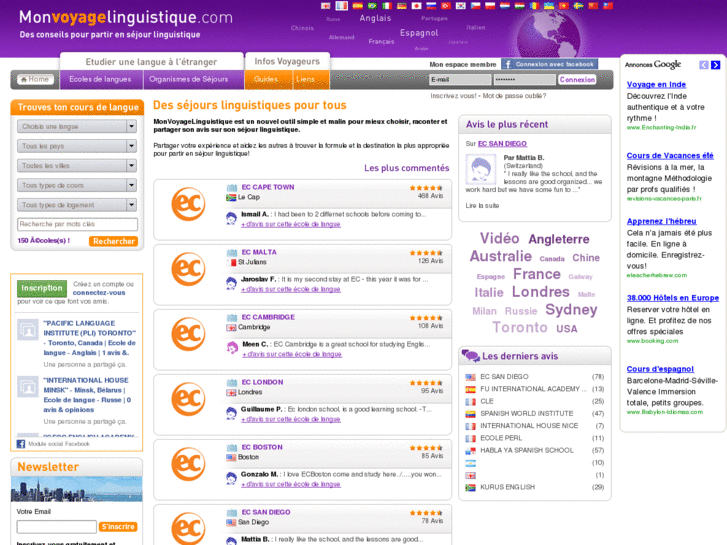Click the next arrow in Google ads
The height and width of the screenshot is (545, 727).
tap(715, 65)
